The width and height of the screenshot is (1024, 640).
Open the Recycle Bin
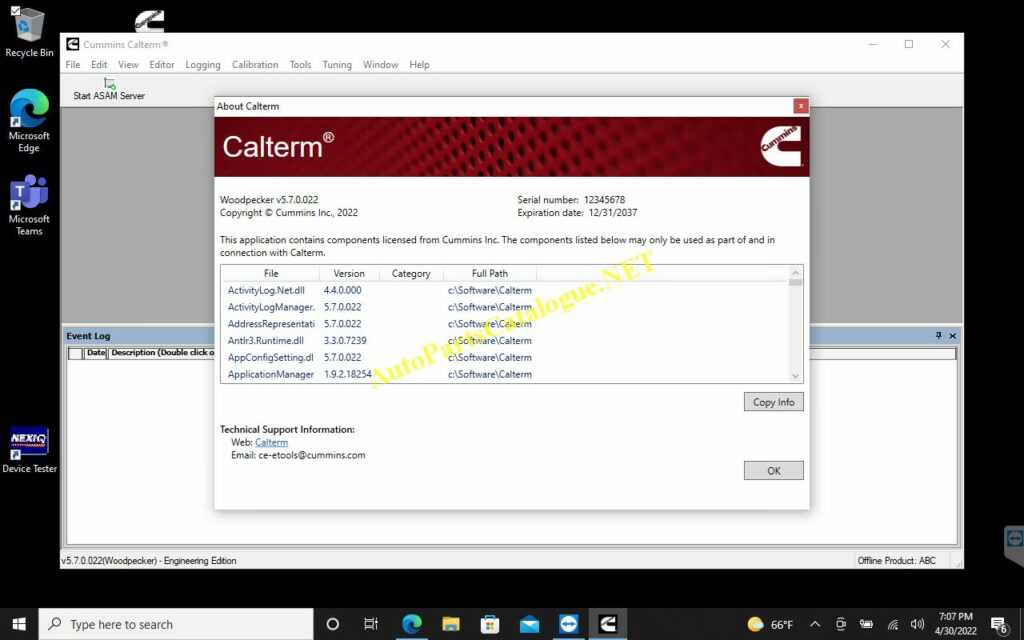tap(29, 25)
